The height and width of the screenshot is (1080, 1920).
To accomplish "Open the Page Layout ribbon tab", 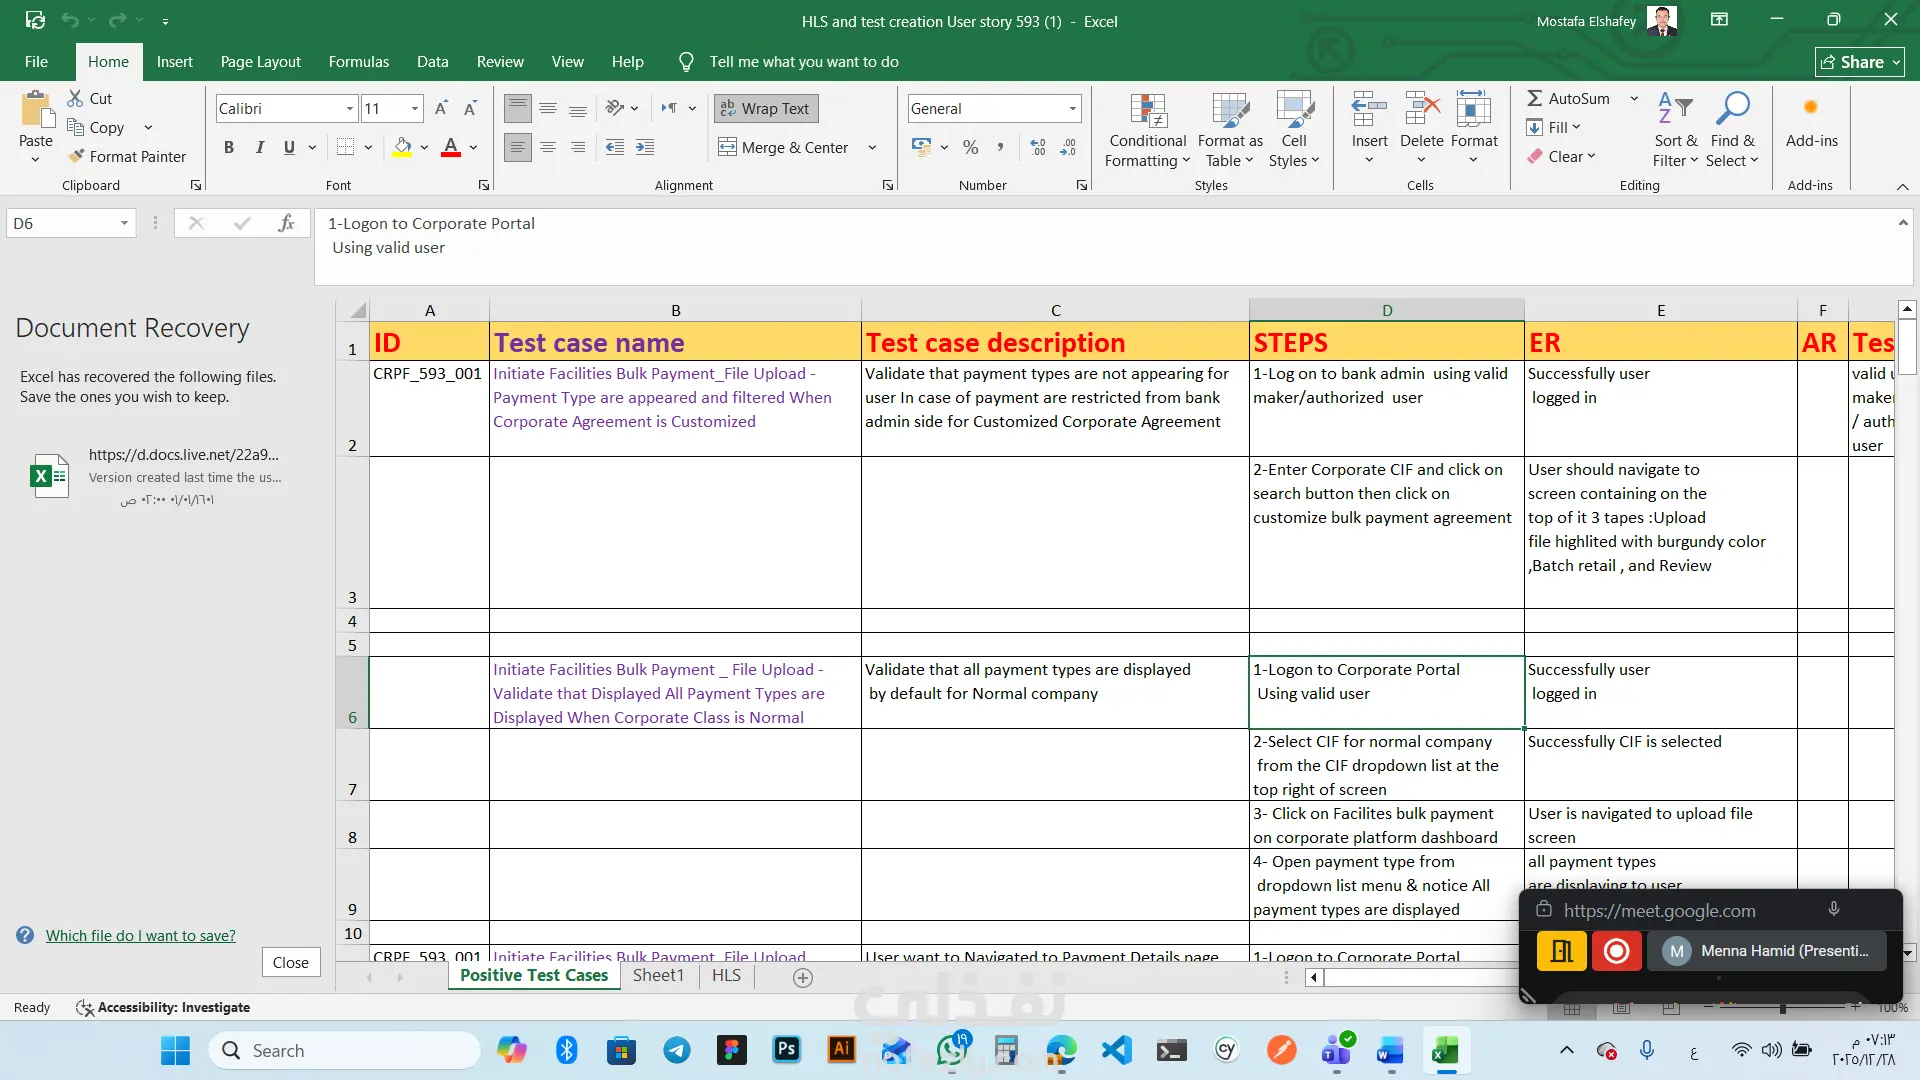I will click(x=260, y=61).
